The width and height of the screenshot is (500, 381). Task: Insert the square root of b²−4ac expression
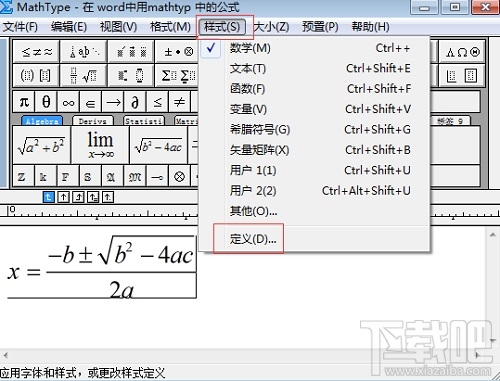point(159,145)
